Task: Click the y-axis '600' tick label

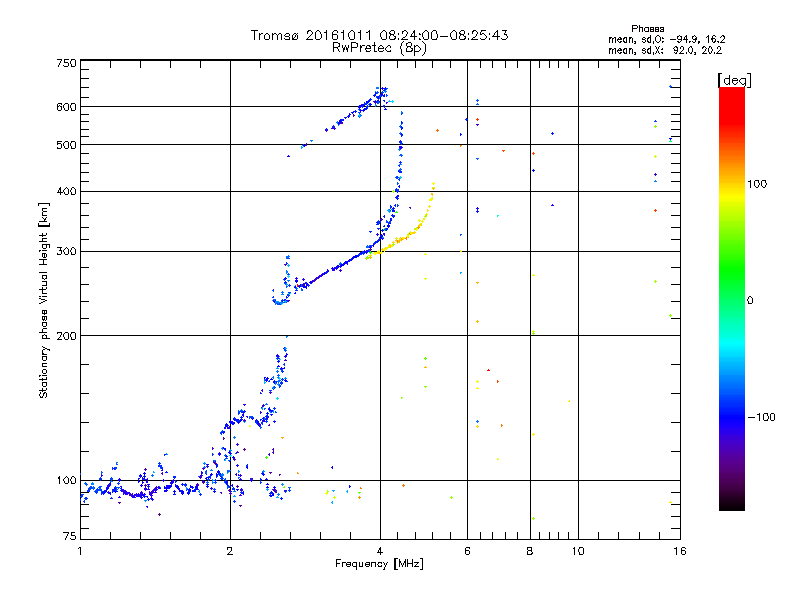Action: pyautogui.click(x=66, y=107)
